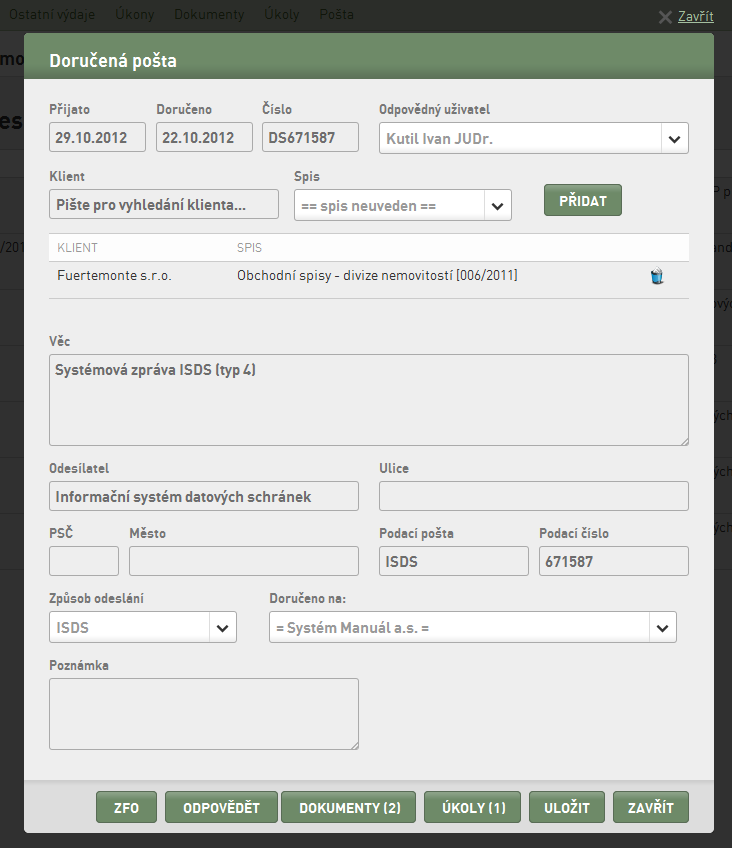Viewport: 732px width, 848px height.
Task: Save with the ULOŽIT button
Action: [567, 807]
